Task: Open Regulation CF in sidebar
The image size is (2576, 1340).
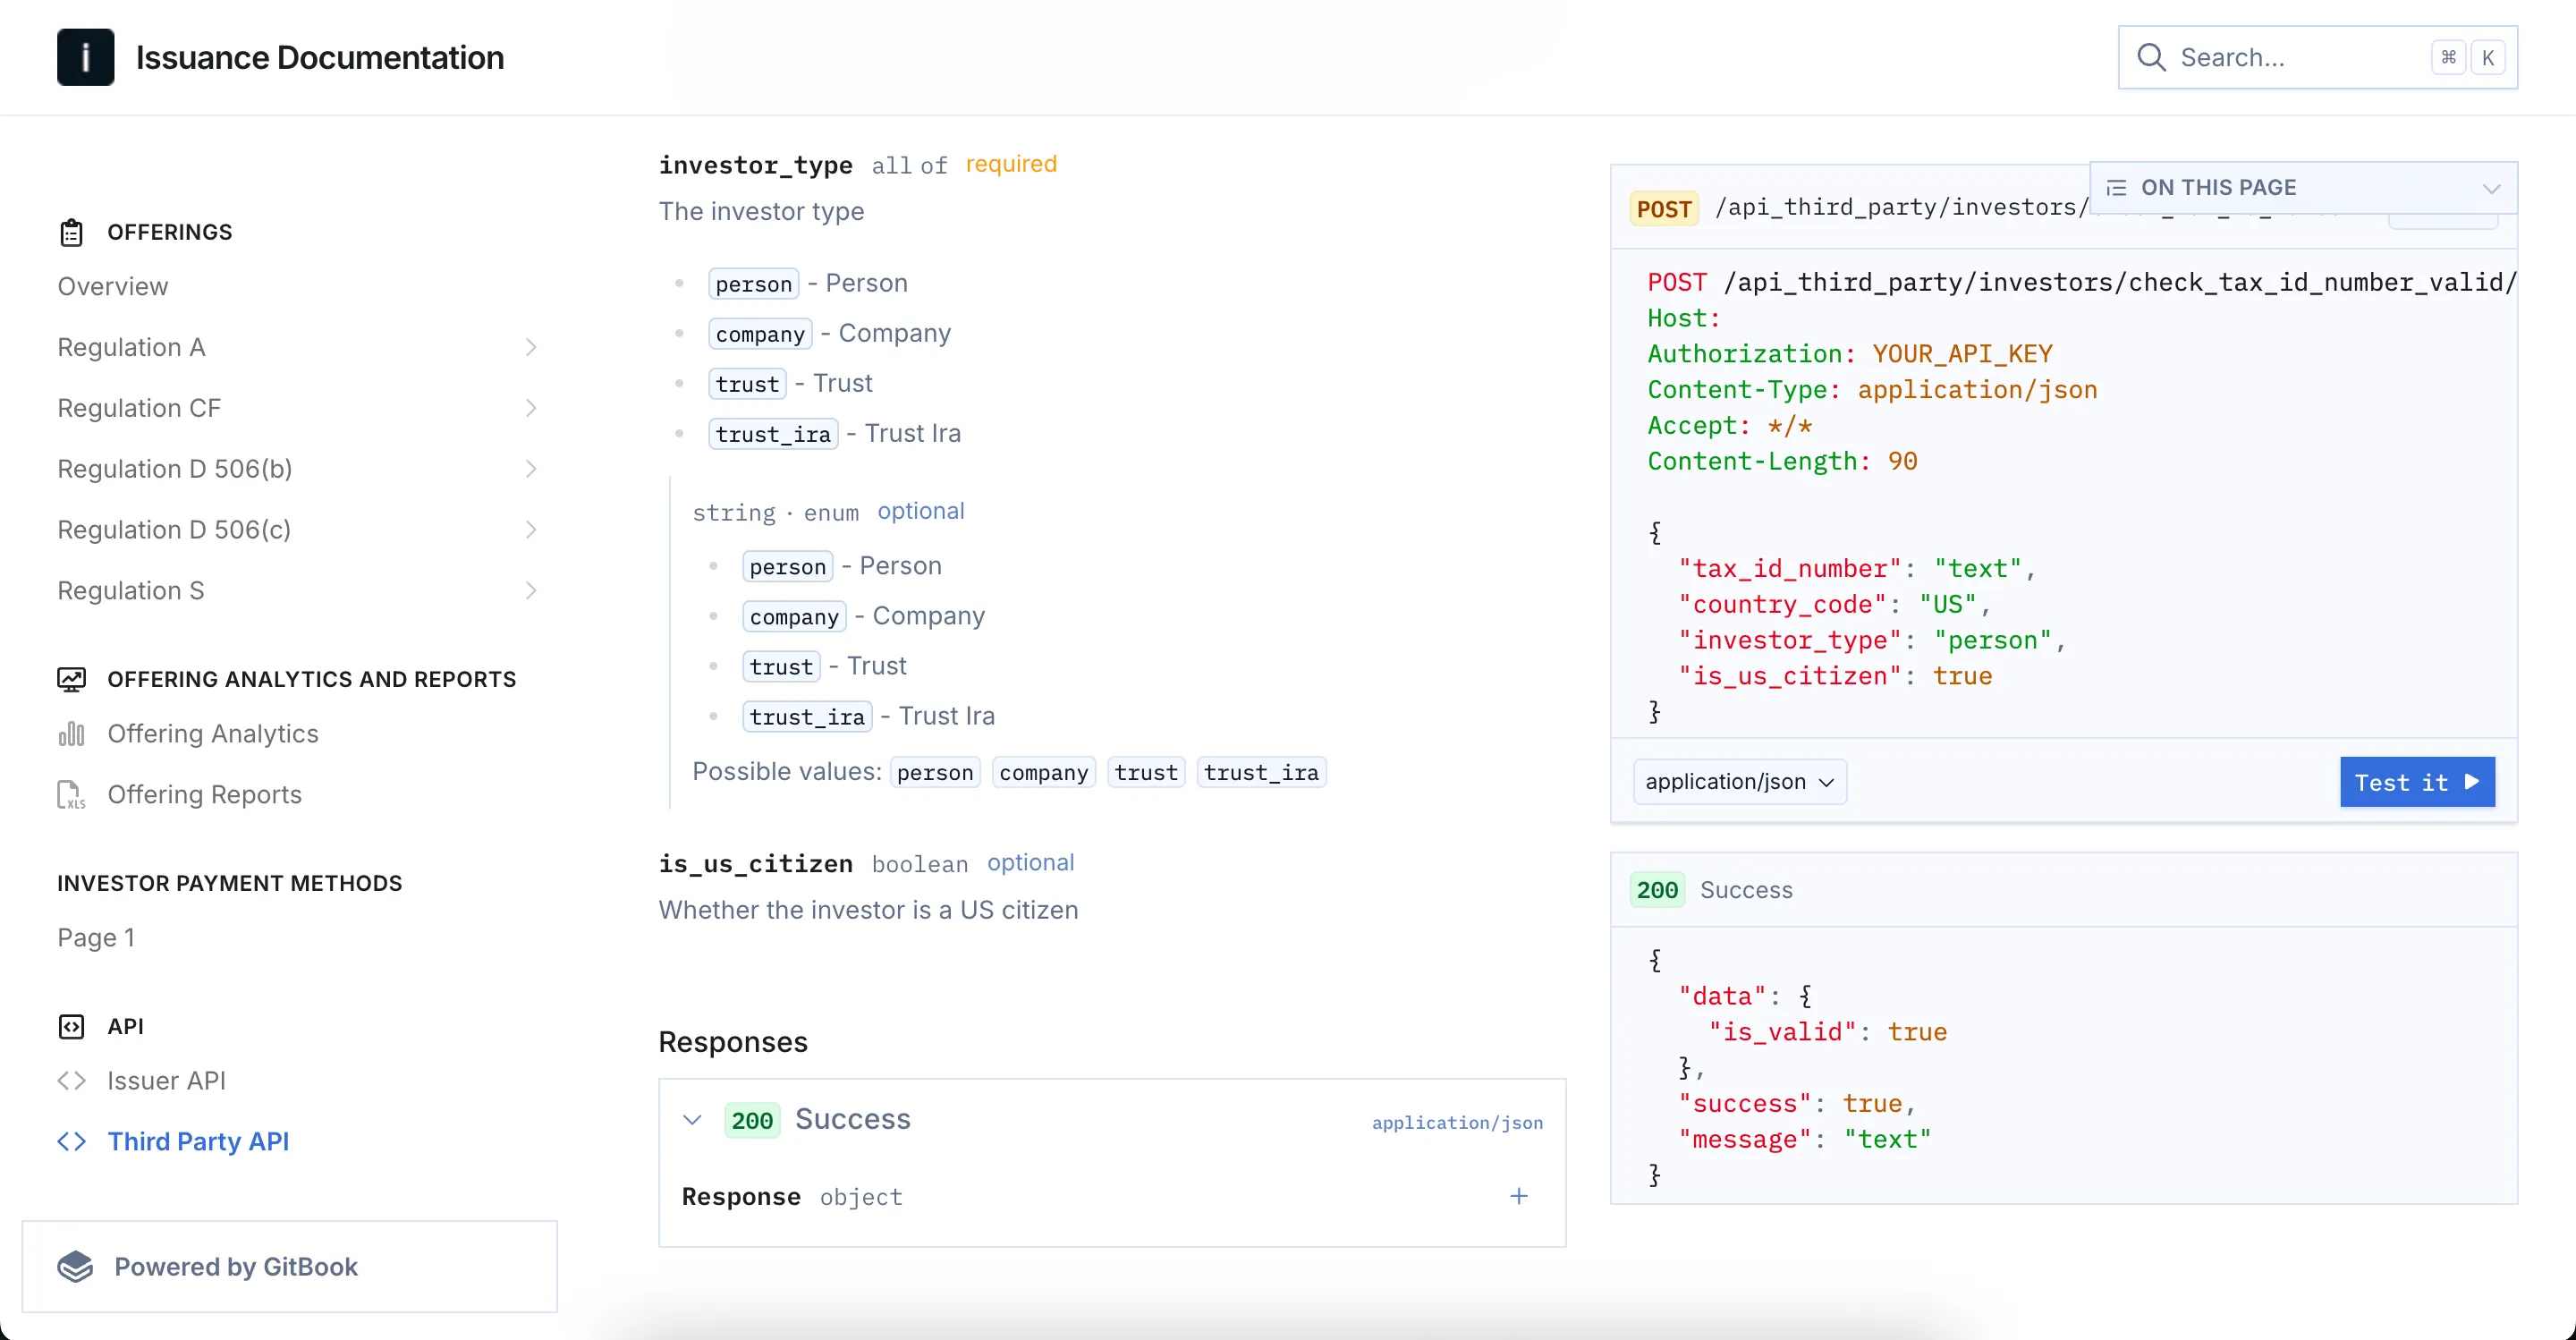Action: [139, 408]
